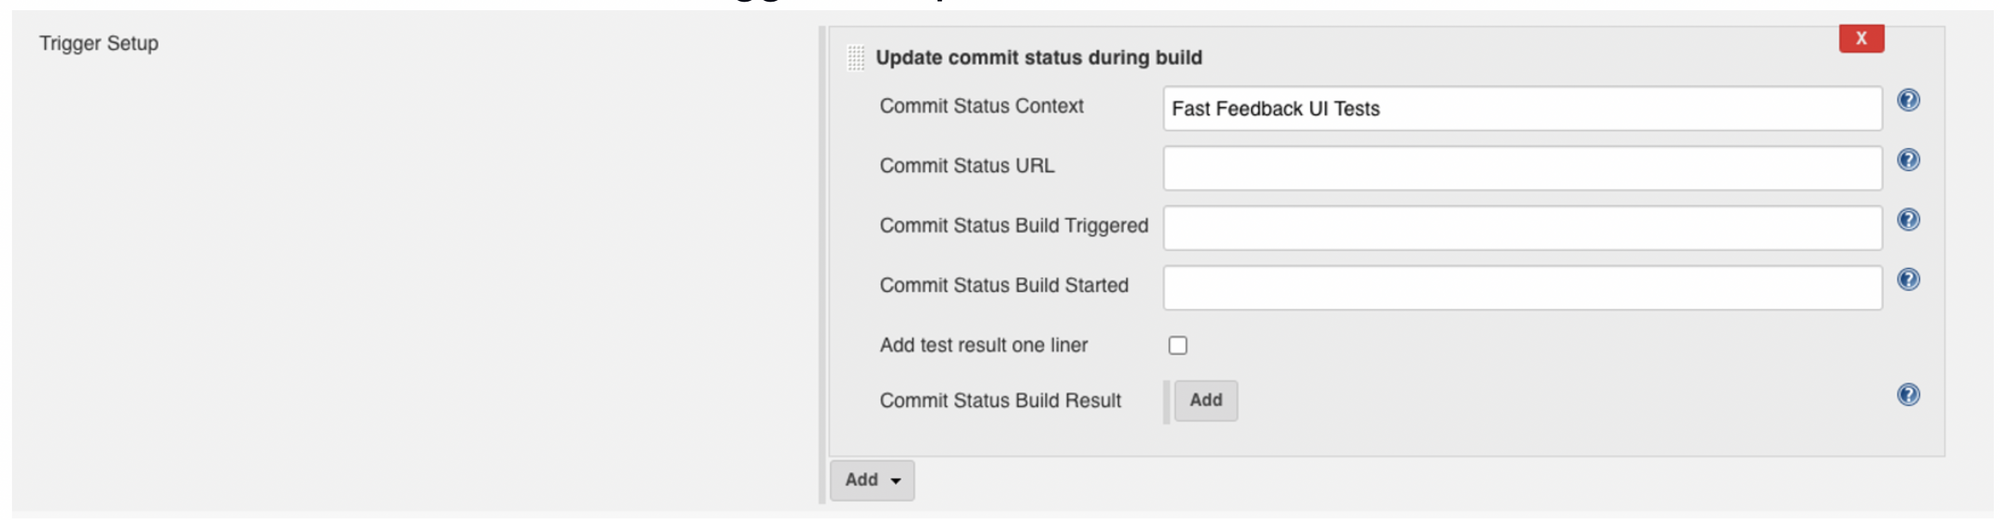Click Add beside Commit Status Build Result
The image size is (2000, 520).
[1205, 400]
